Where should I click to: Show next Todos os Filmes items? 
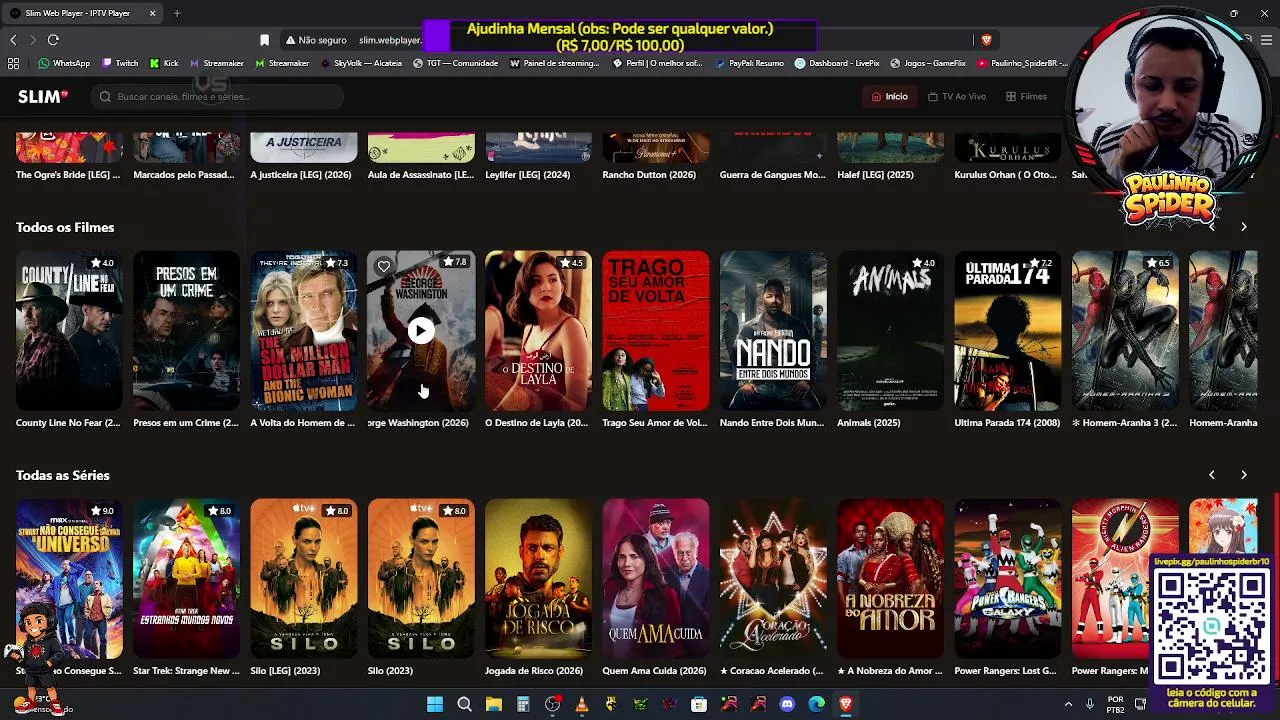pos(1244,227)
